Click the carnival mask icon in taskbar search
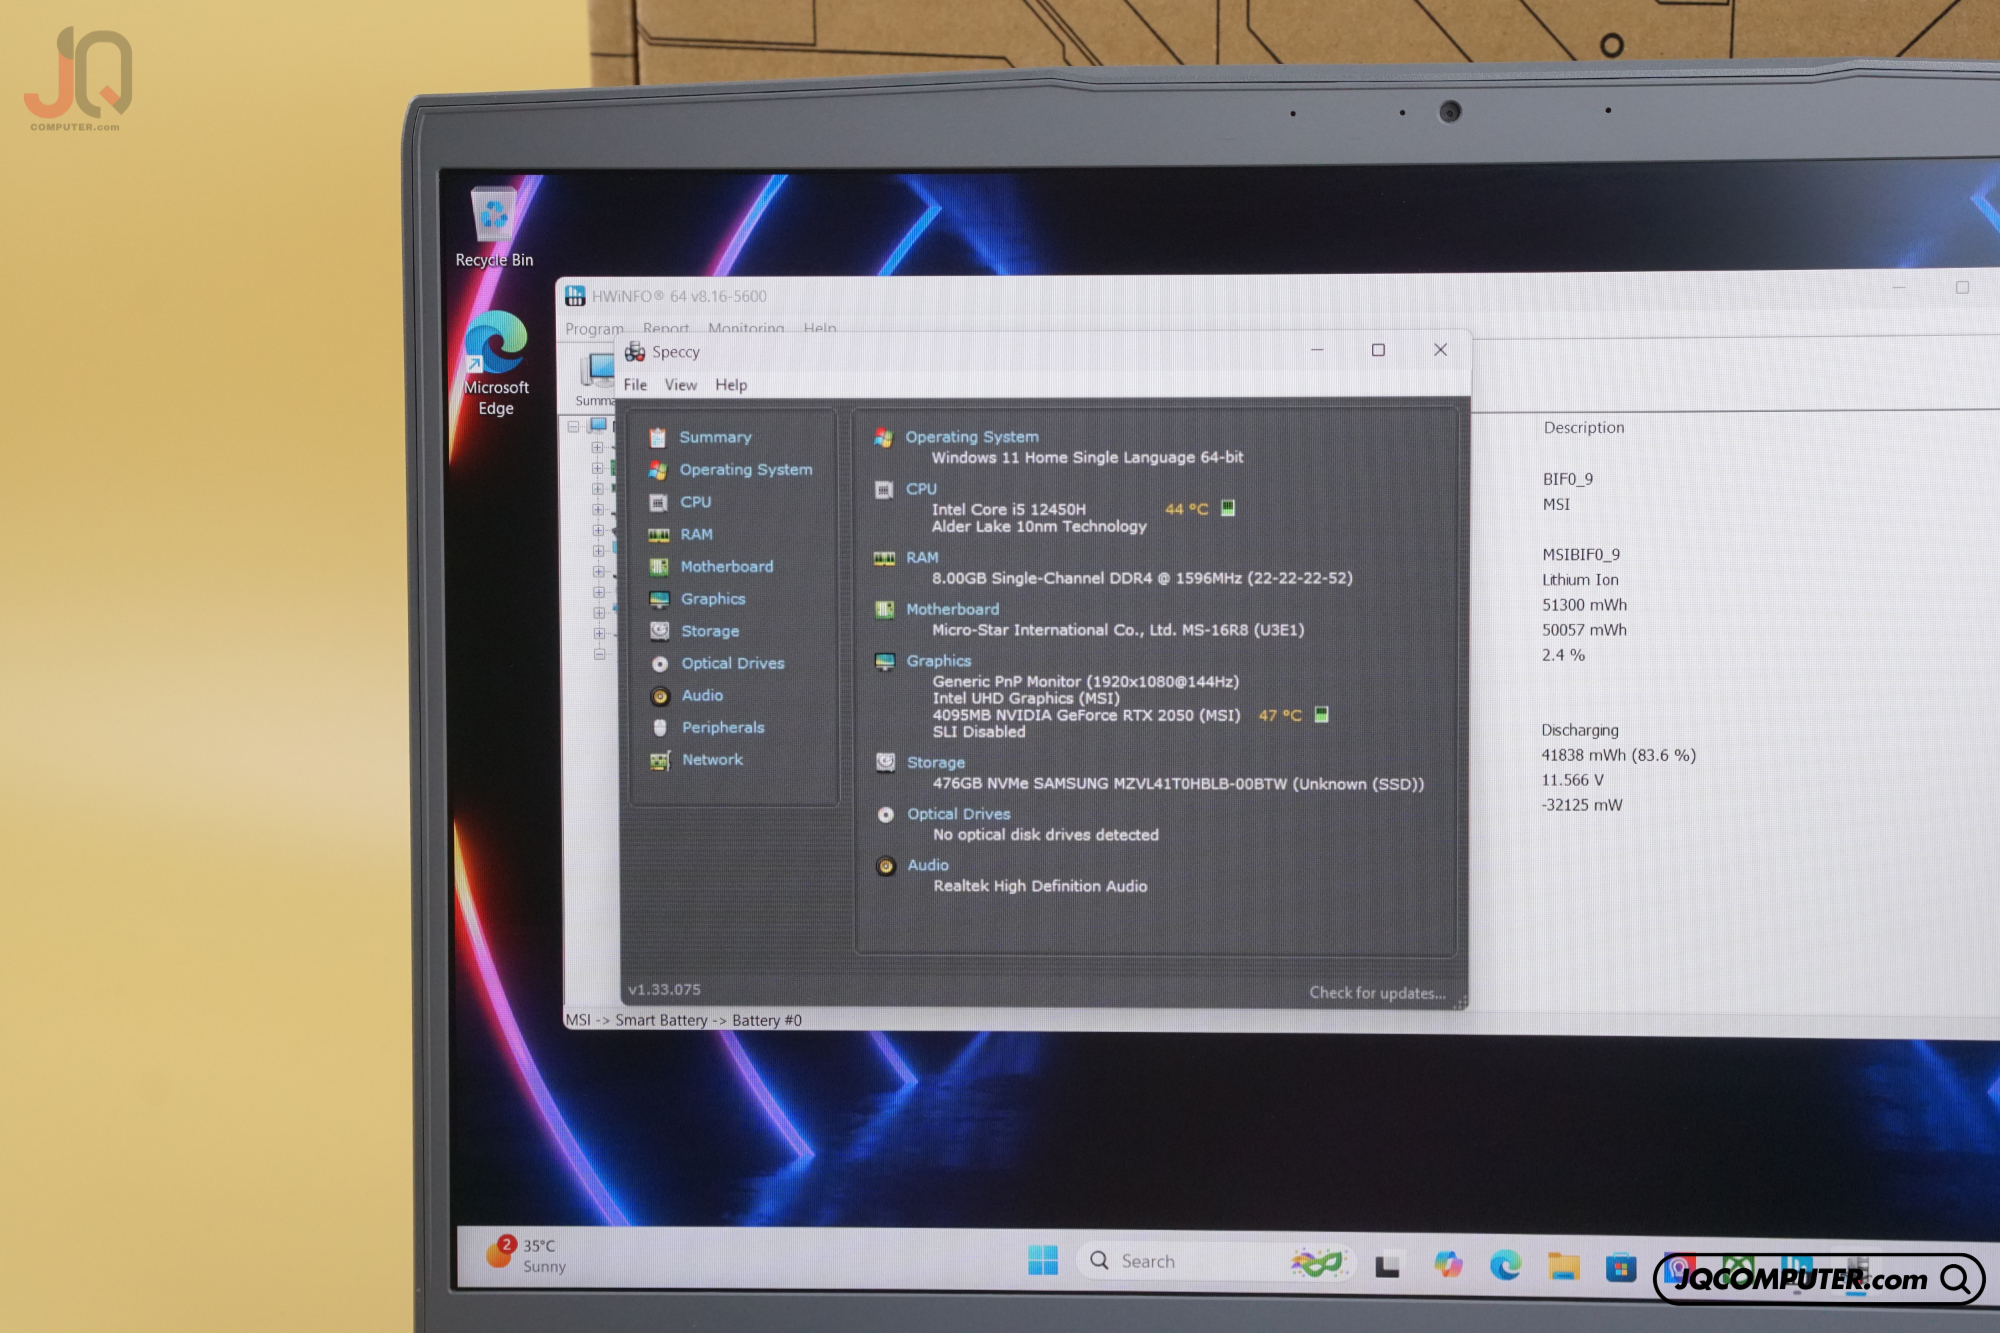Screen dimensions: 2000x1333 (x=1318, y=1263)
